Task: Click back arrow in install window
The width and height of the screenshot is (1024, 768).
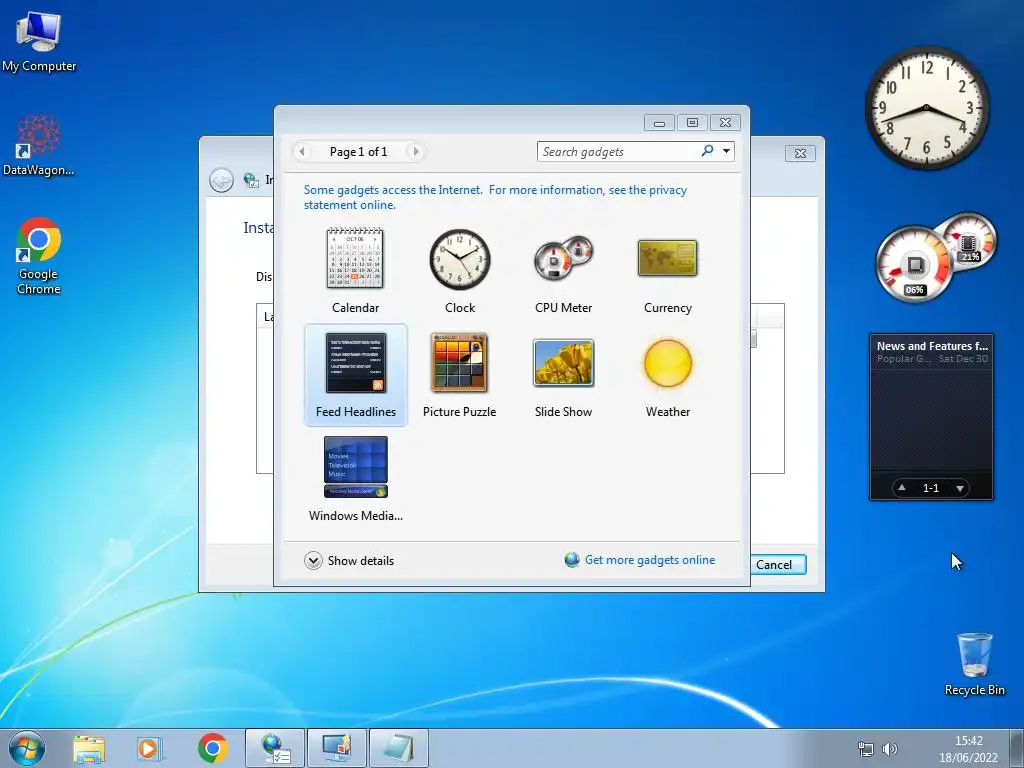Action: [x=221, y=180]
